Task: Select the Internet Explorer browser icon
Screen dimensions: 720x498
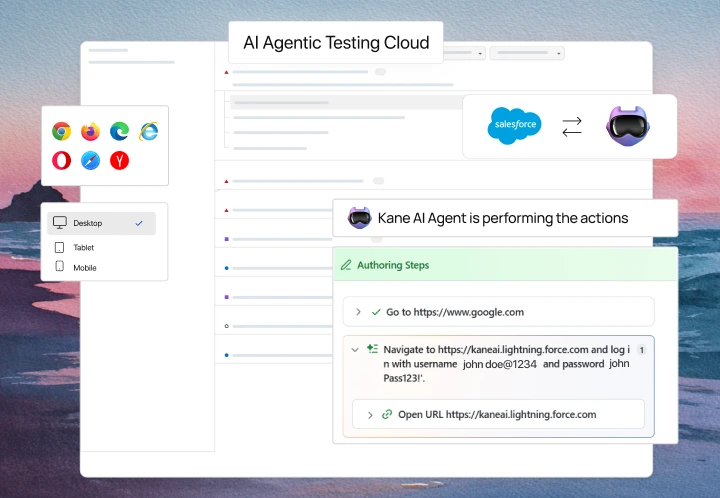Action: pyautogui.click(x=149, y=131)
